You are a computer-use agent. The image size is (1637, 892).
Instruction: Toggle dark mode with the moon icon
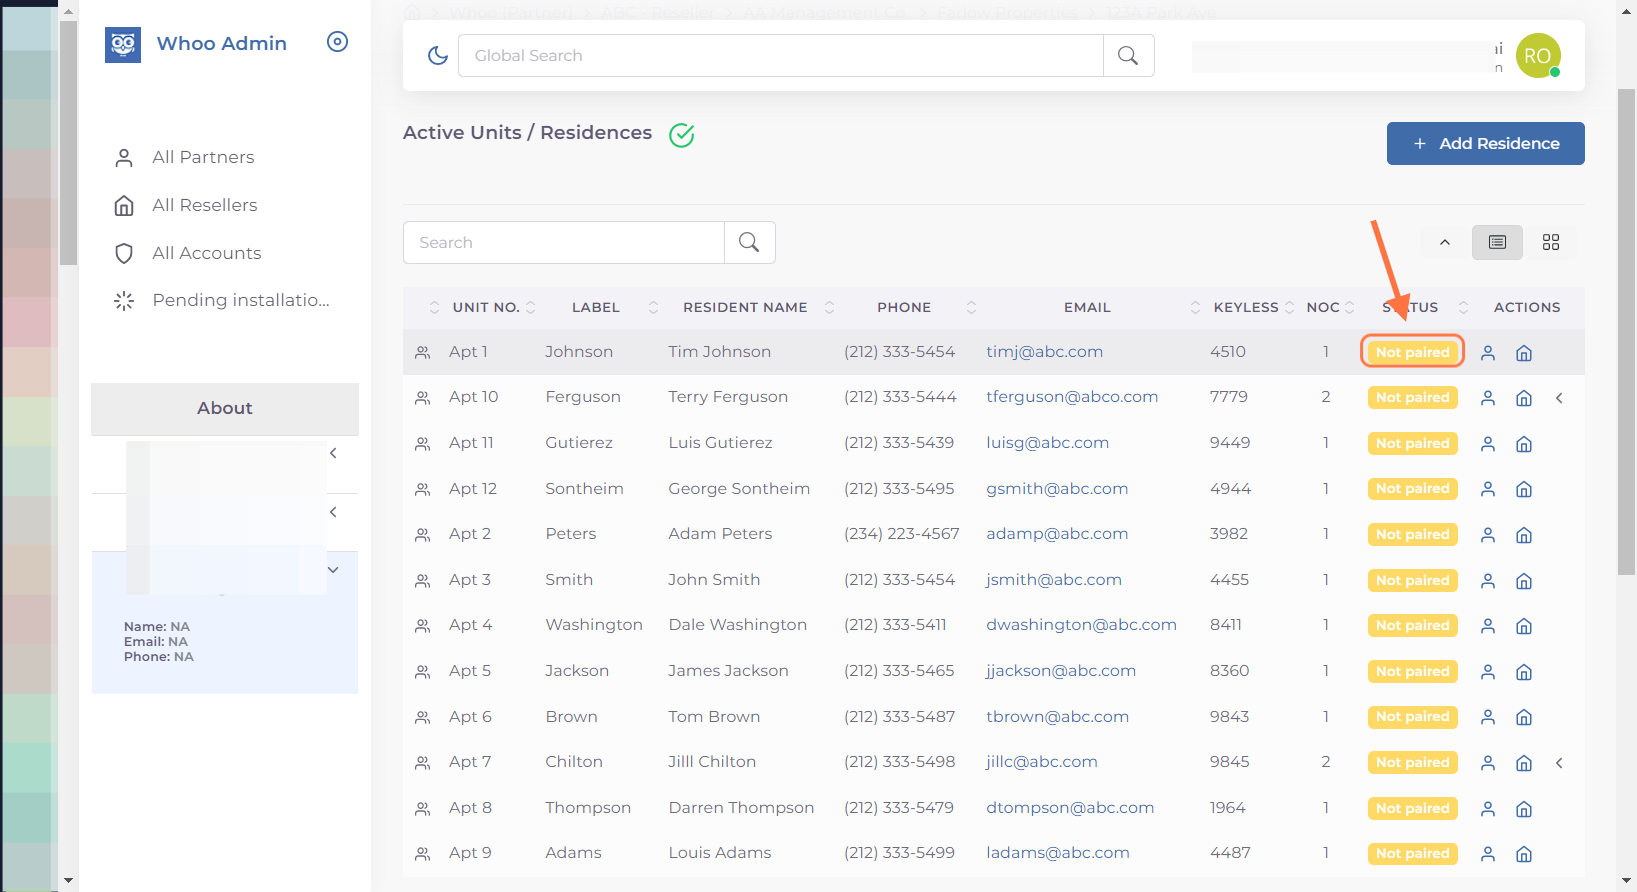click(x=438, y=56)
